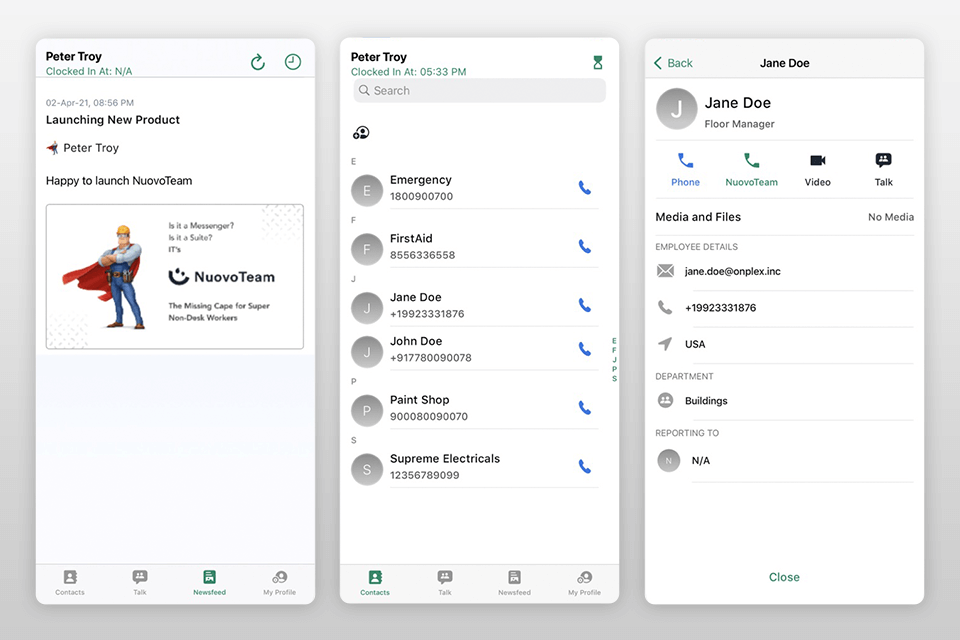Tap the refresh icon on Peter Troy's newsfeed

[257, 61]
